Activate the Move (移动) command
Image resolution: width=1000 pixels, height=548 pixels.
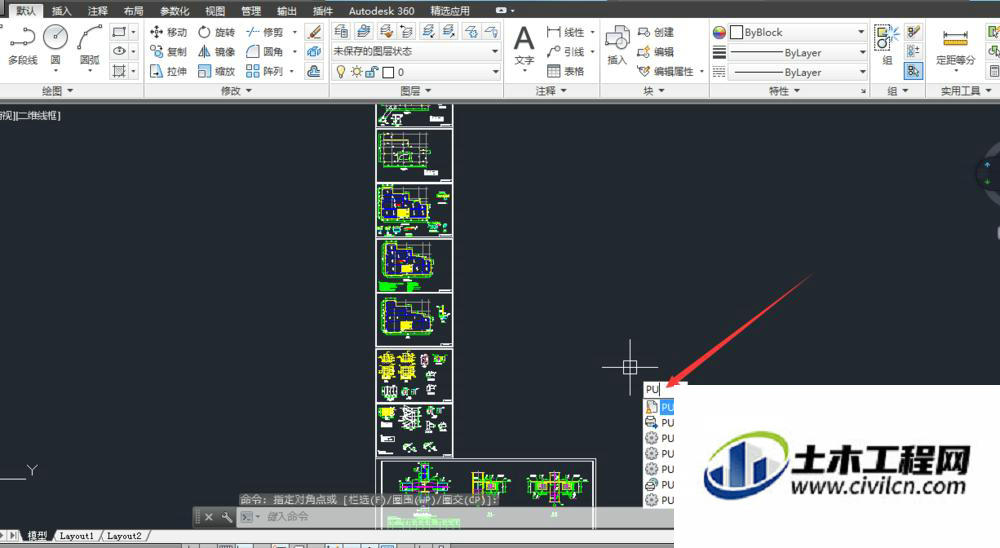(168, 32)
